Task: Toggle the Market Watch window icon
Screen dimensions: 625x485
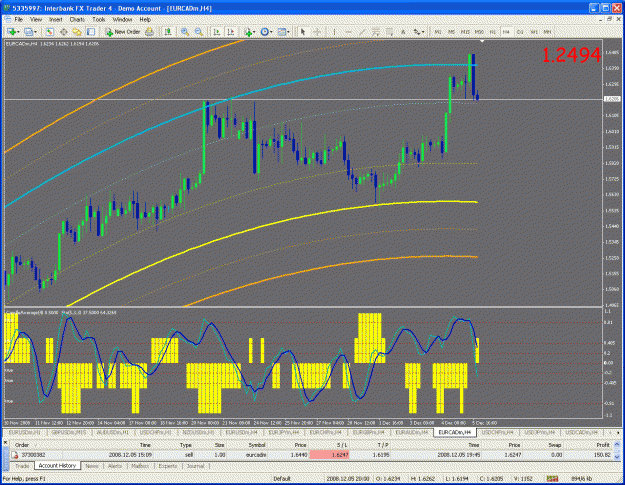Action: [x=49, y=32]
